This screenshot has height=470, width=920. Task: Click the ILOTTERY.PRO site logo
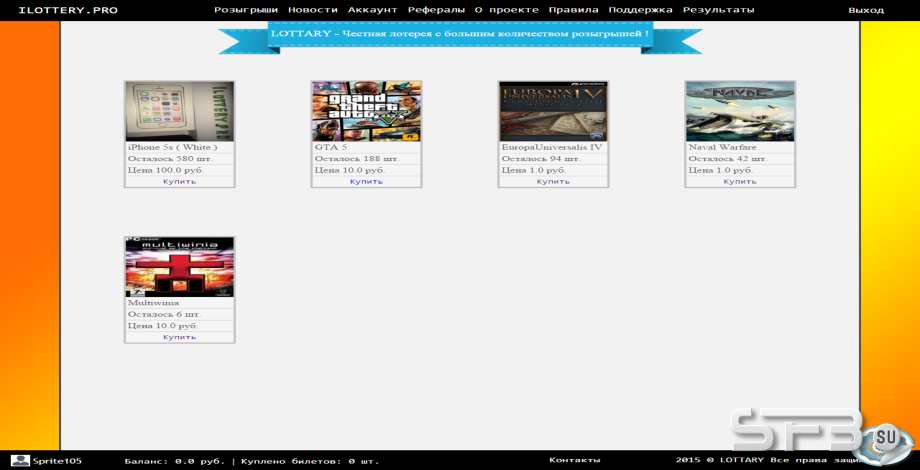[68, 10]
